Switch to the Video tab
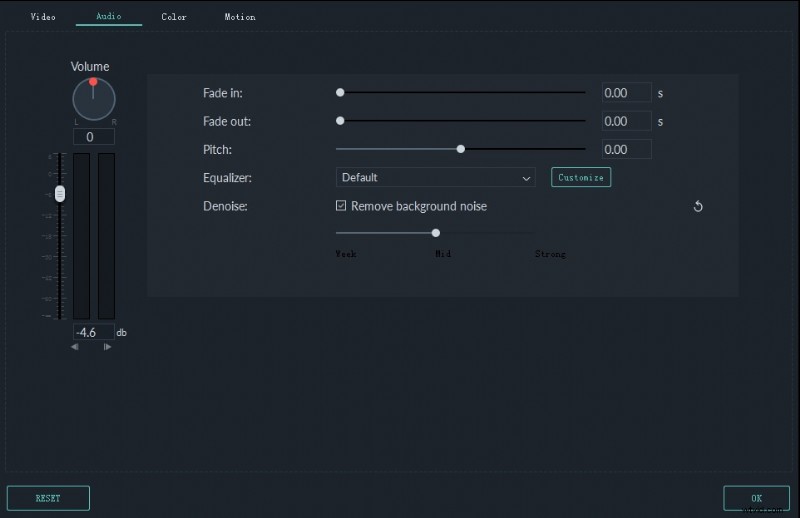The width and height of the screenshot is (800, 518). (x=43, y=17)
